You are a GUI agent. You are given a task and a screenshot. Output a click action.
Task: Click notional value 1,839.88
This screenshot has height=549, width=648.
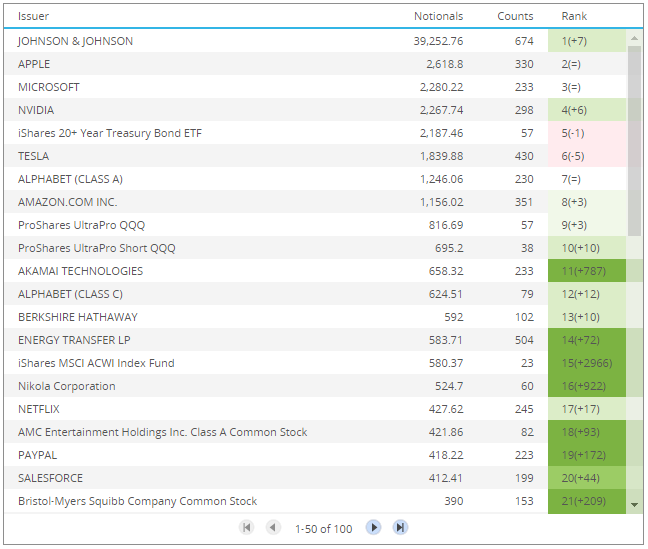tap(442, 156)
